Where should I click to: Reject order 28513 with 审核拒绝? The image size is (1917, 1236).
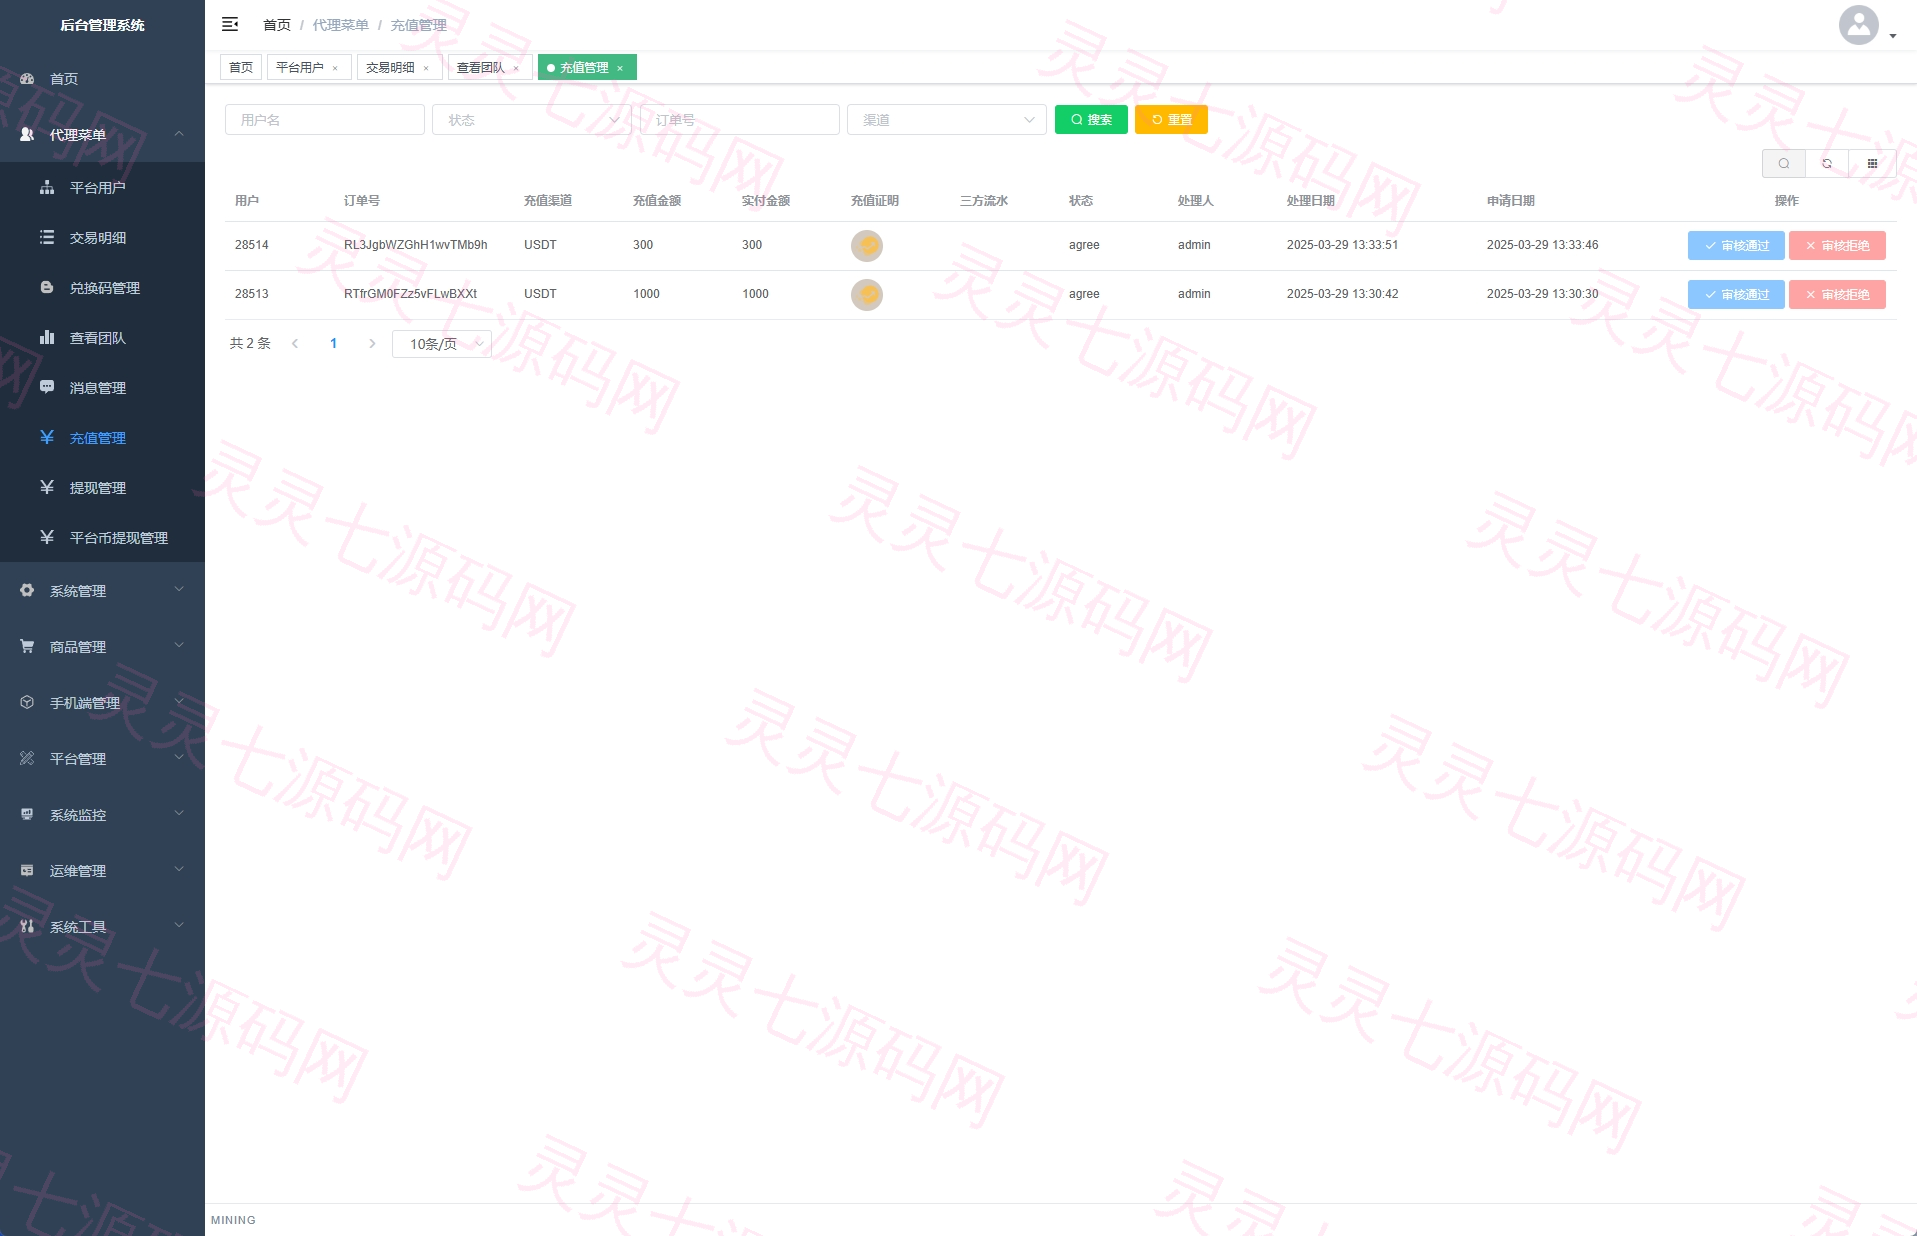pyautogui.click(x=1837, y=294)
